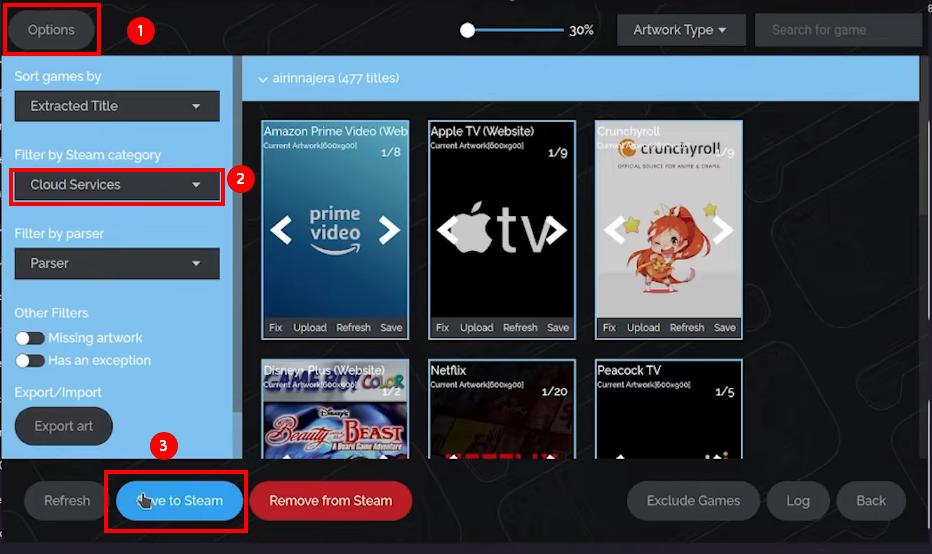Image resolution: width=932 pixels, height=554 pixels.
Task: Open the Filter by parser dropdown
Action: [117, 263]
